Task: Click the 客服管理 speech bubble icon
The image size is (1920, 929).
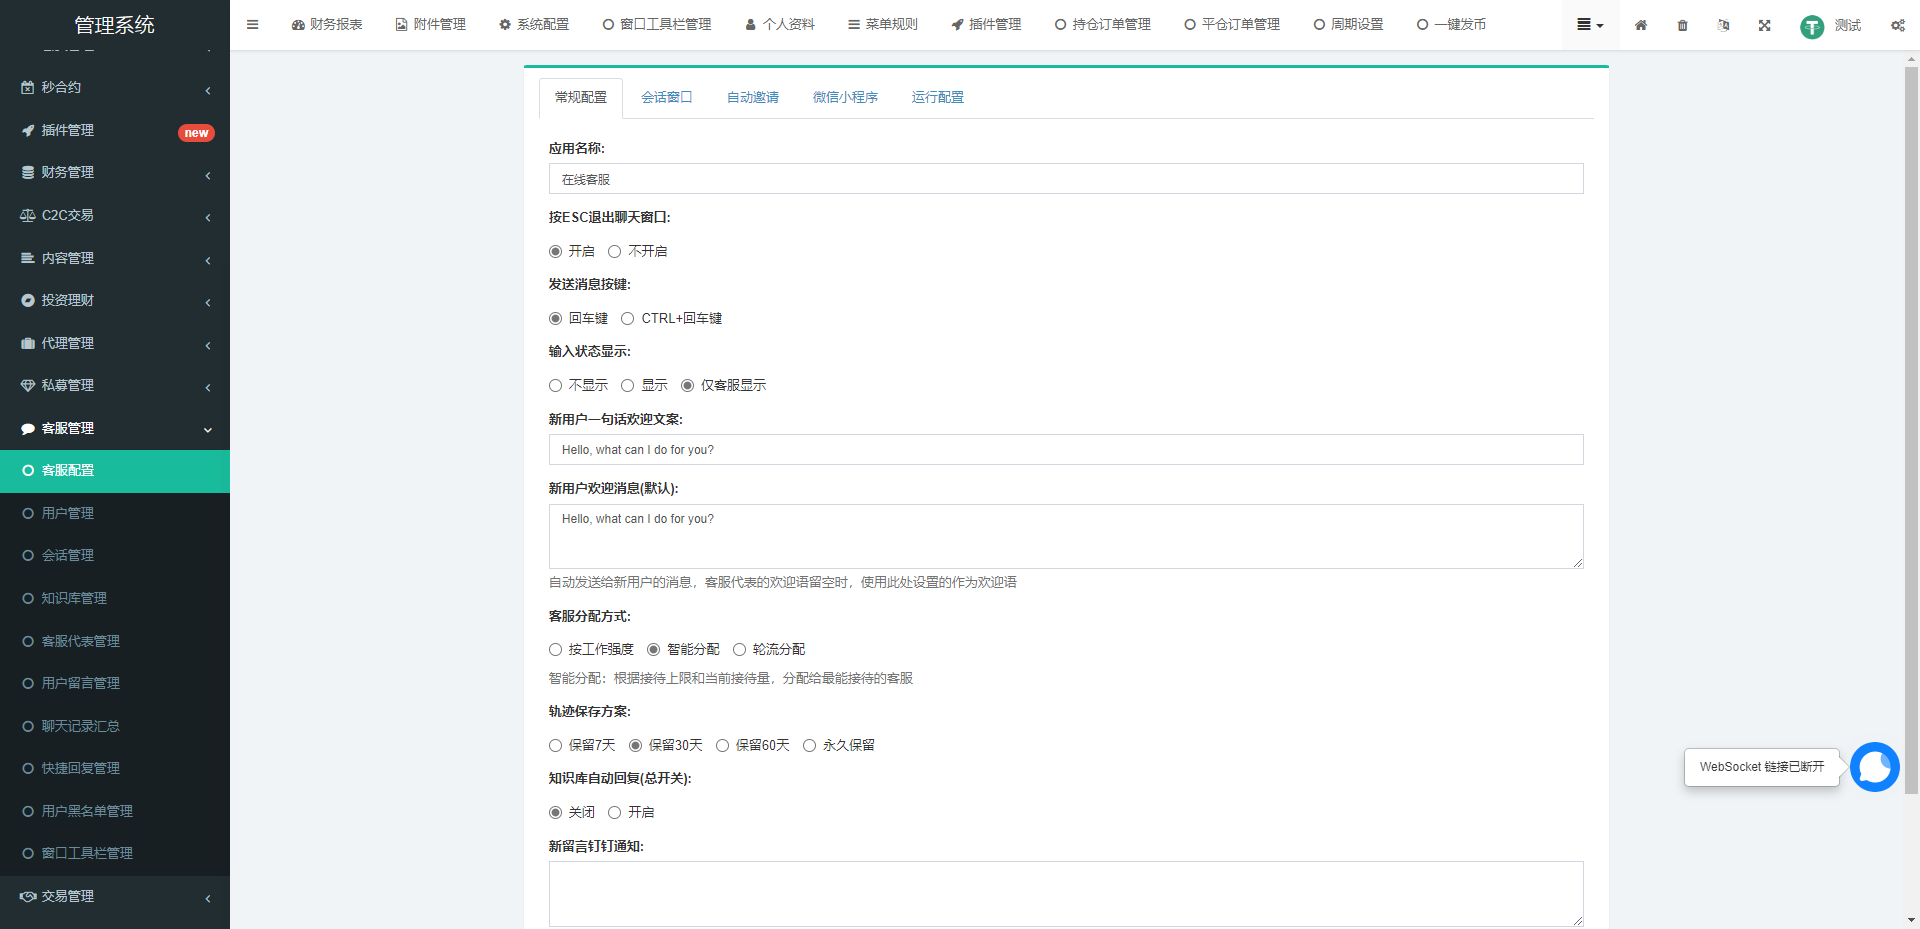Action: click(x=28, y=429)
